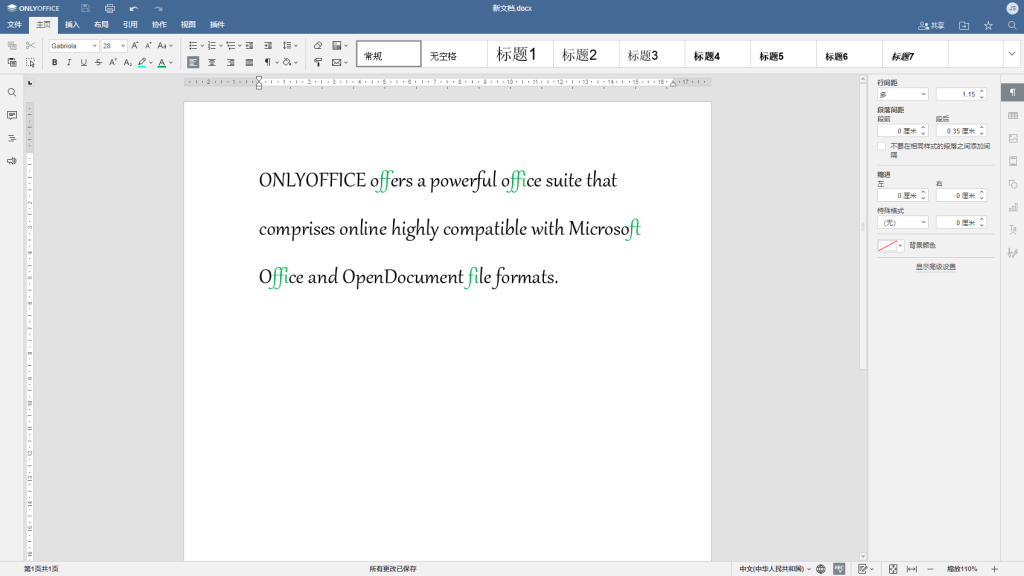
Task: Click the Print icon in the title bar
Action: pyautogui.click(x=110, y=8)
